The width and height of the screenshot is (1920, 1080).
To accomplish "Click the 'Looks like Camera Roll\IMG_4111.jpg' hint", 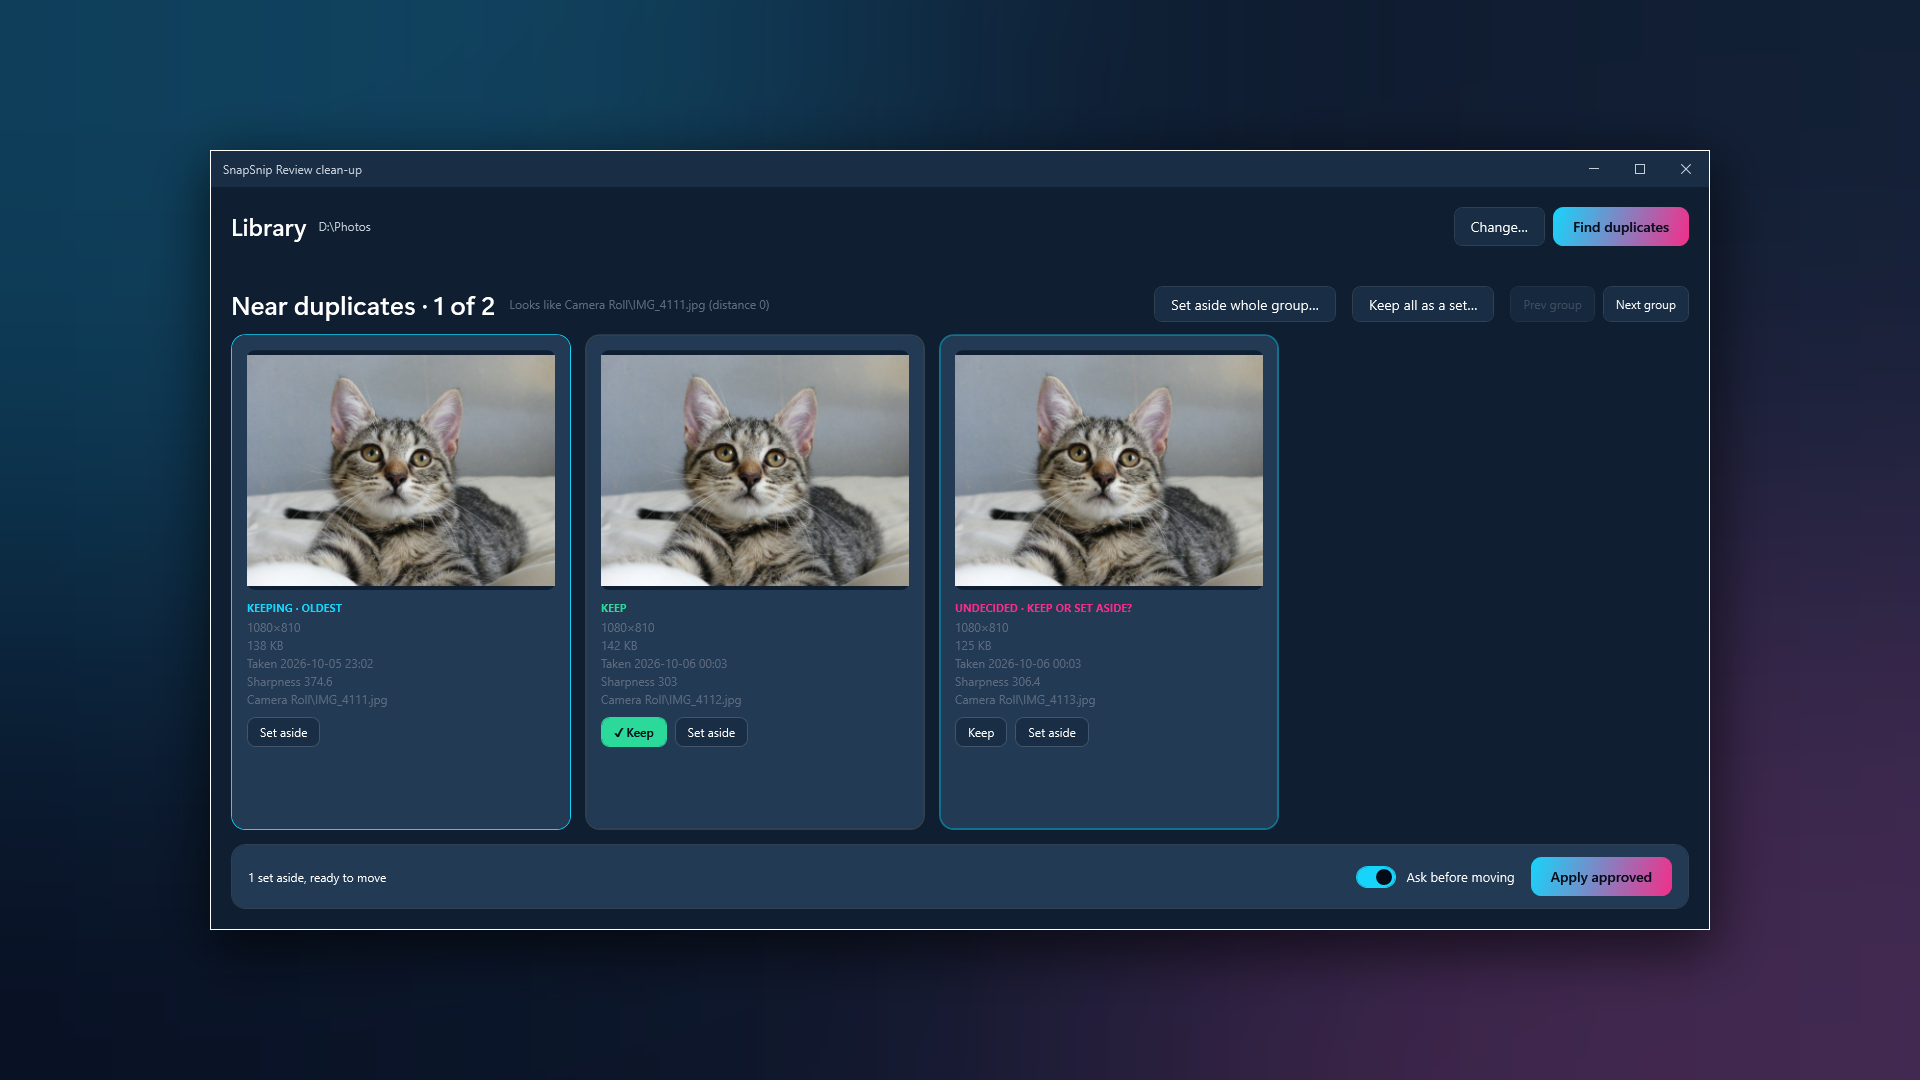I will [639, 305].
